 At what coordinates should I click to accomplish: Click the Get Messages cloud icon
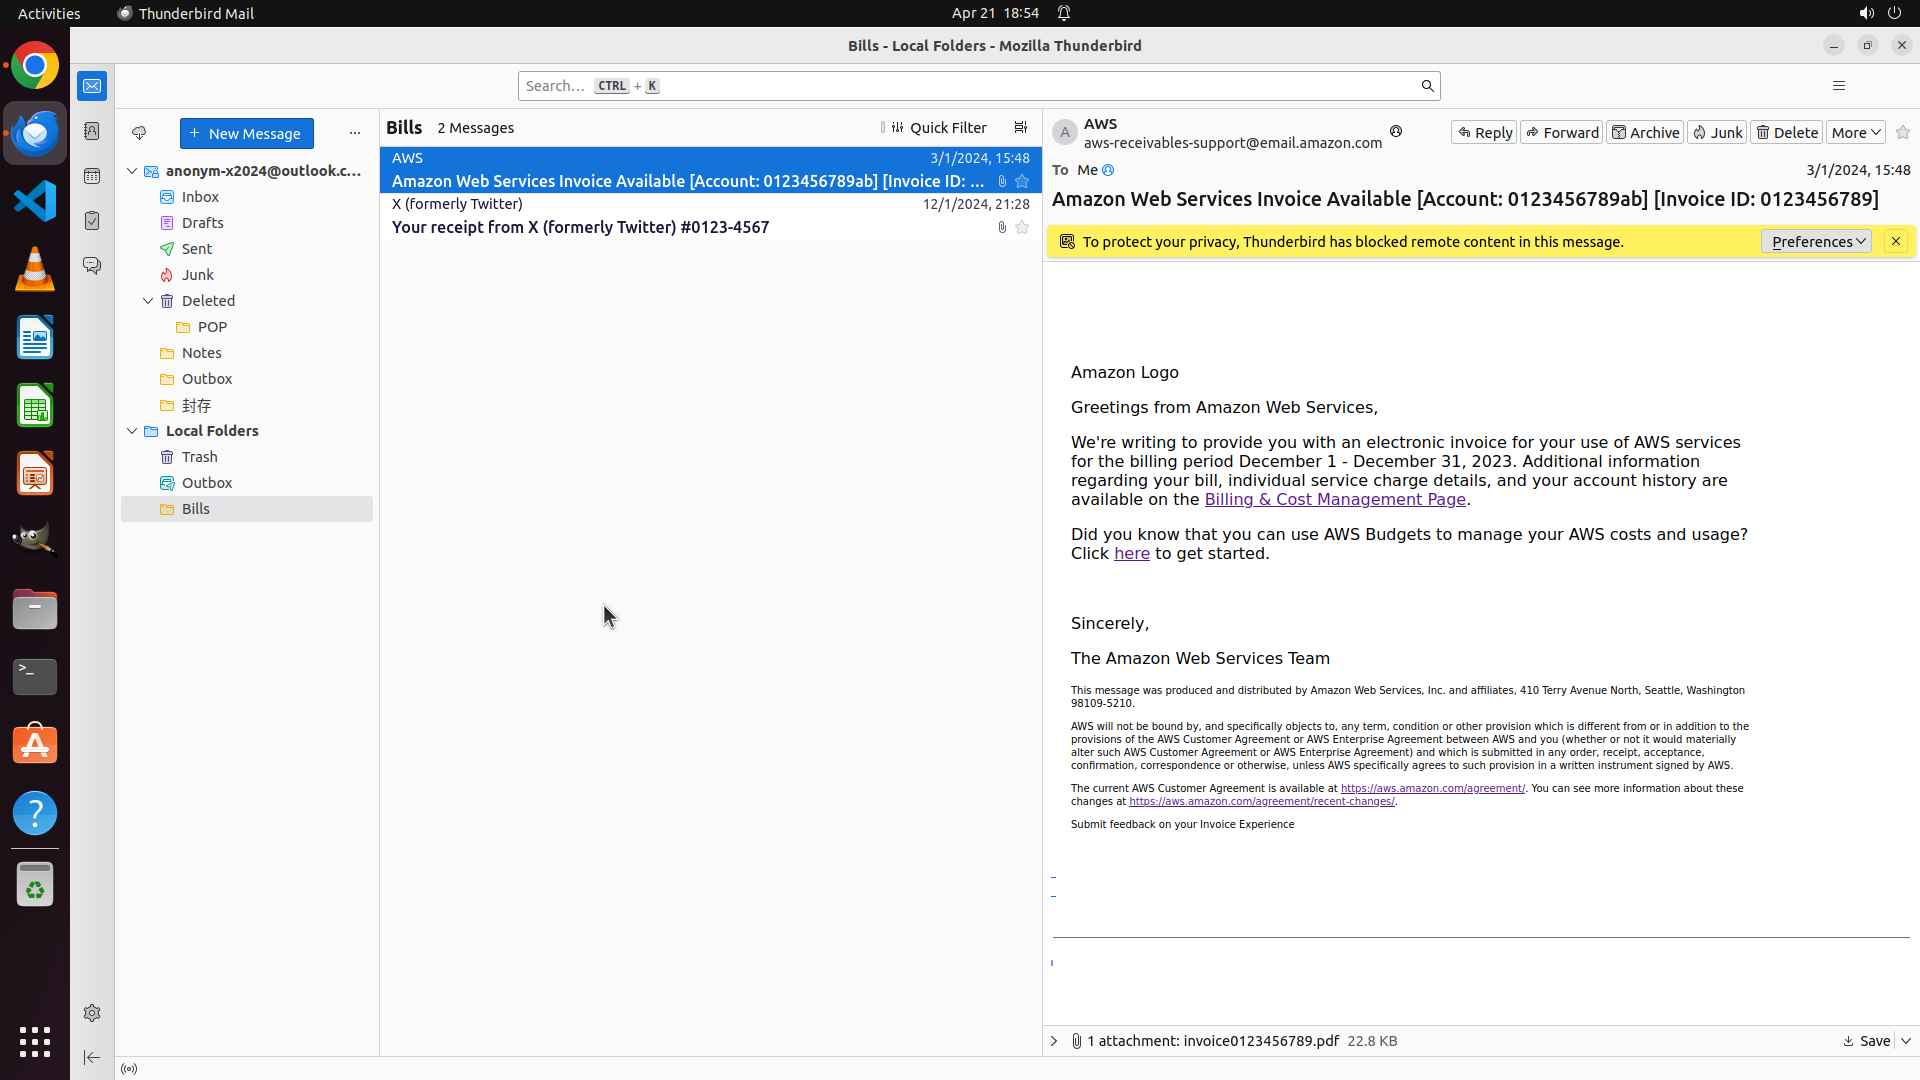click(x=139, y=133)
